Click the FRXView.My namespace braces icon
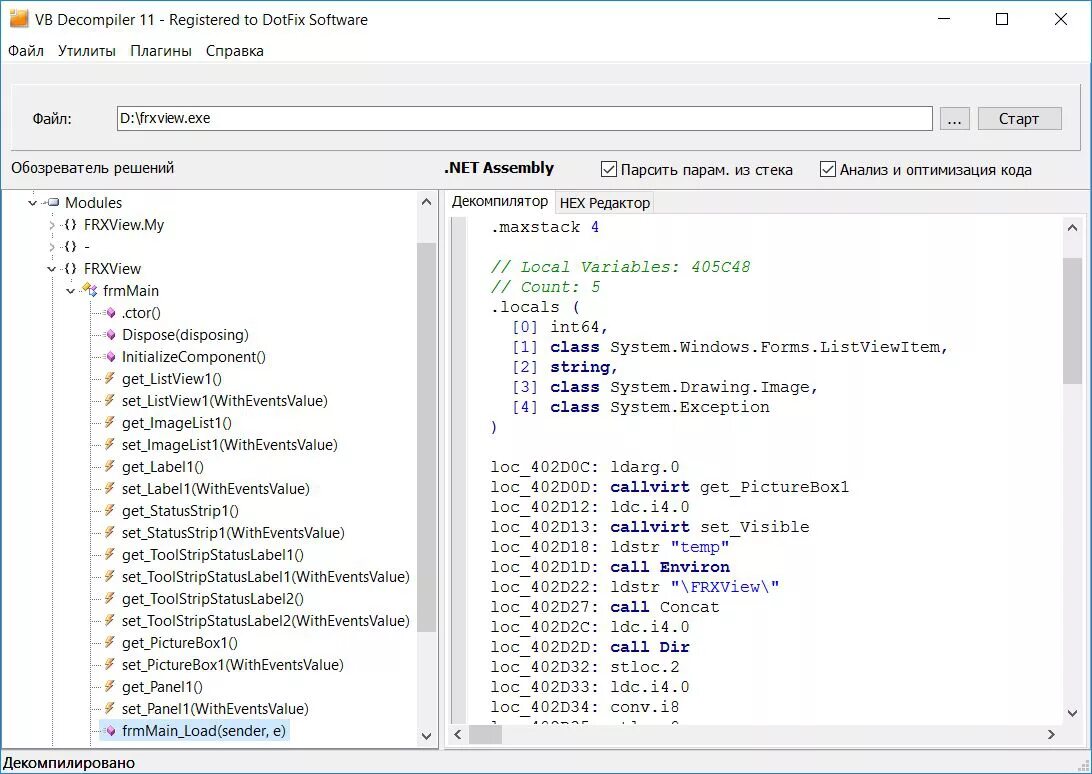The height and width of the screenshot is (774, 1092). pos(70,225)
